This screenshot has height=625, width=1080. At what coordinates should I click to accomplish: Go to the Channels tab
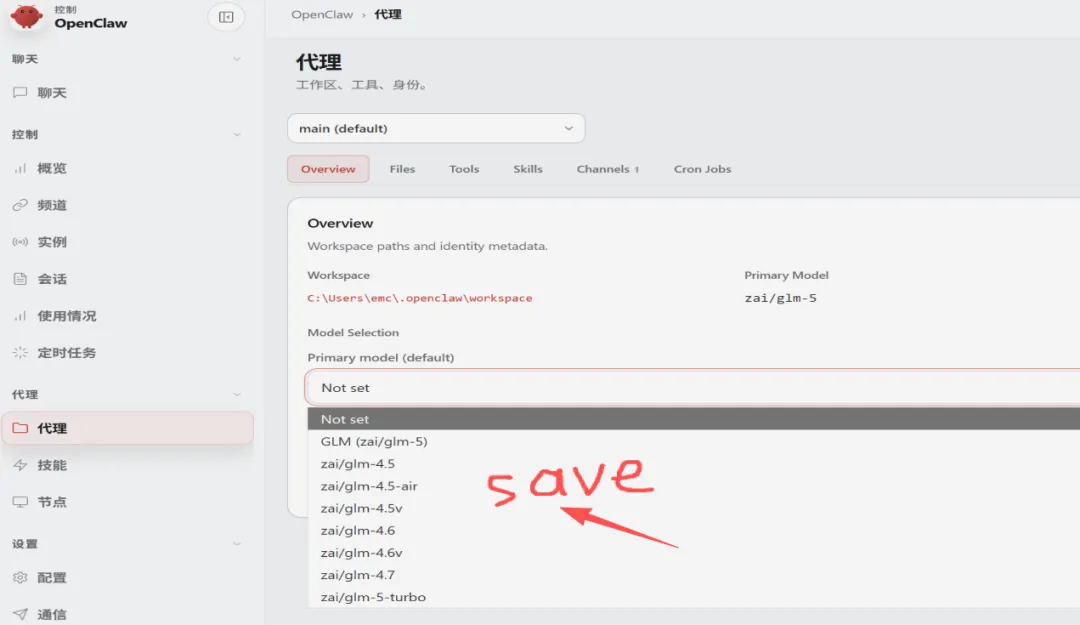click(608, 169)
